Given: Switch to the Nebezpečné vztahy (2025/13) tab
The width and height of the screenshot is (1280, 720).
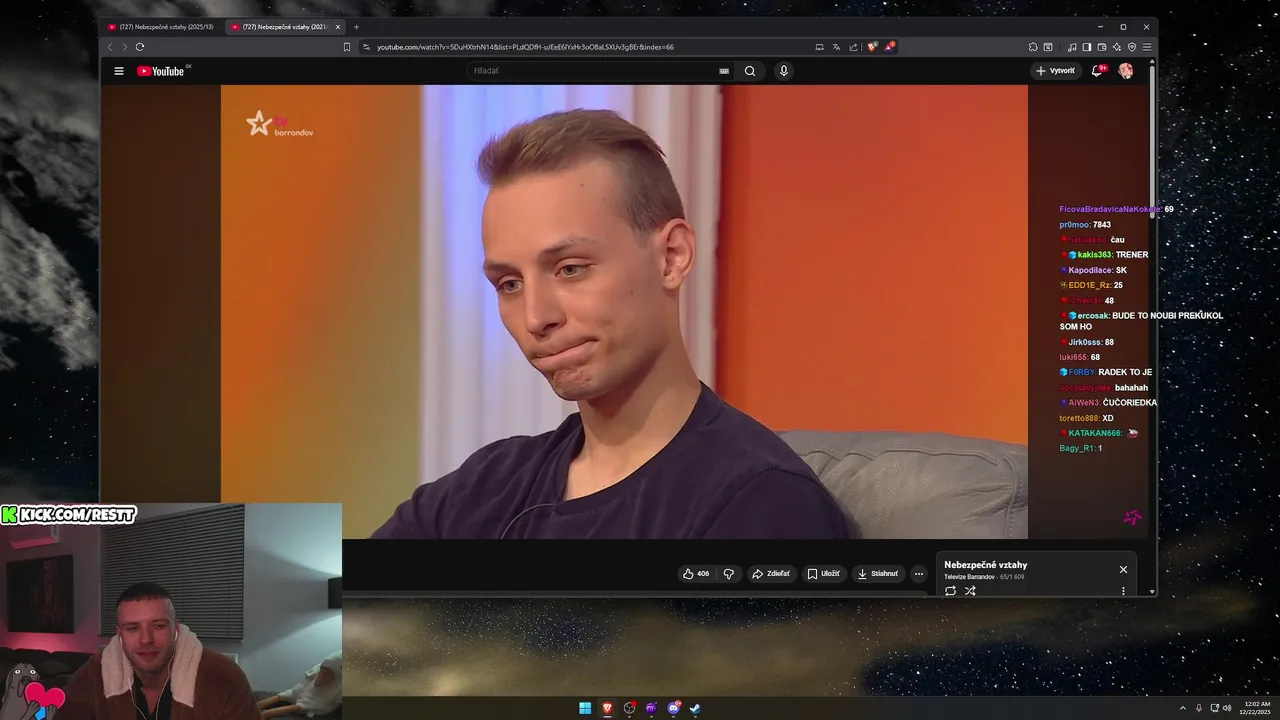Looking at the screenshot, I should (x=160, y=27).
